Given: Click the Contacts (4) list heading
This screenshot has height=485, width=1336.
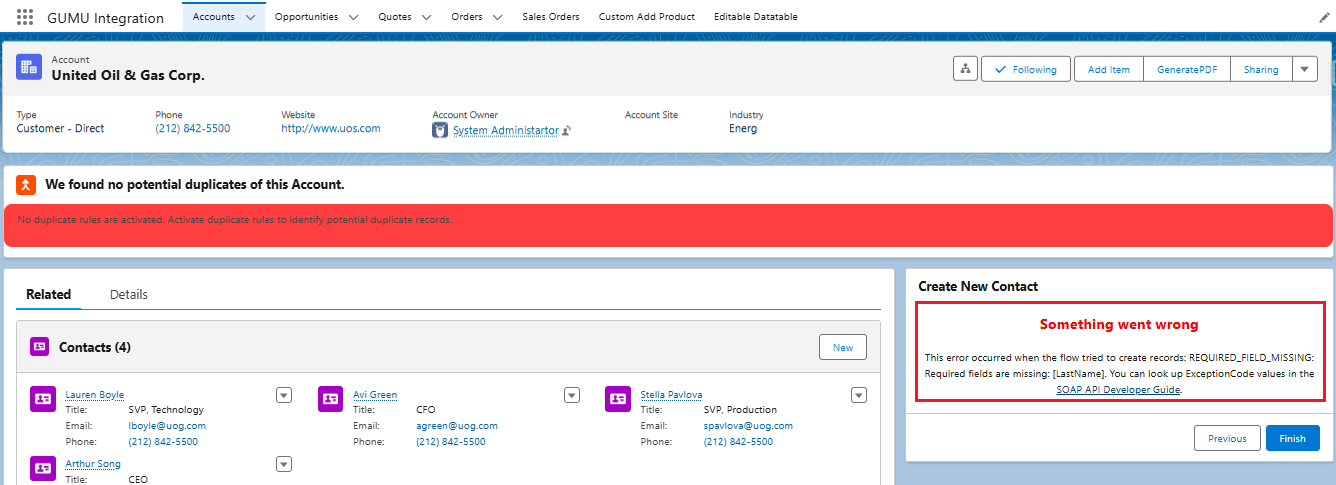Looking at the screenshot, I should (95, 347).
